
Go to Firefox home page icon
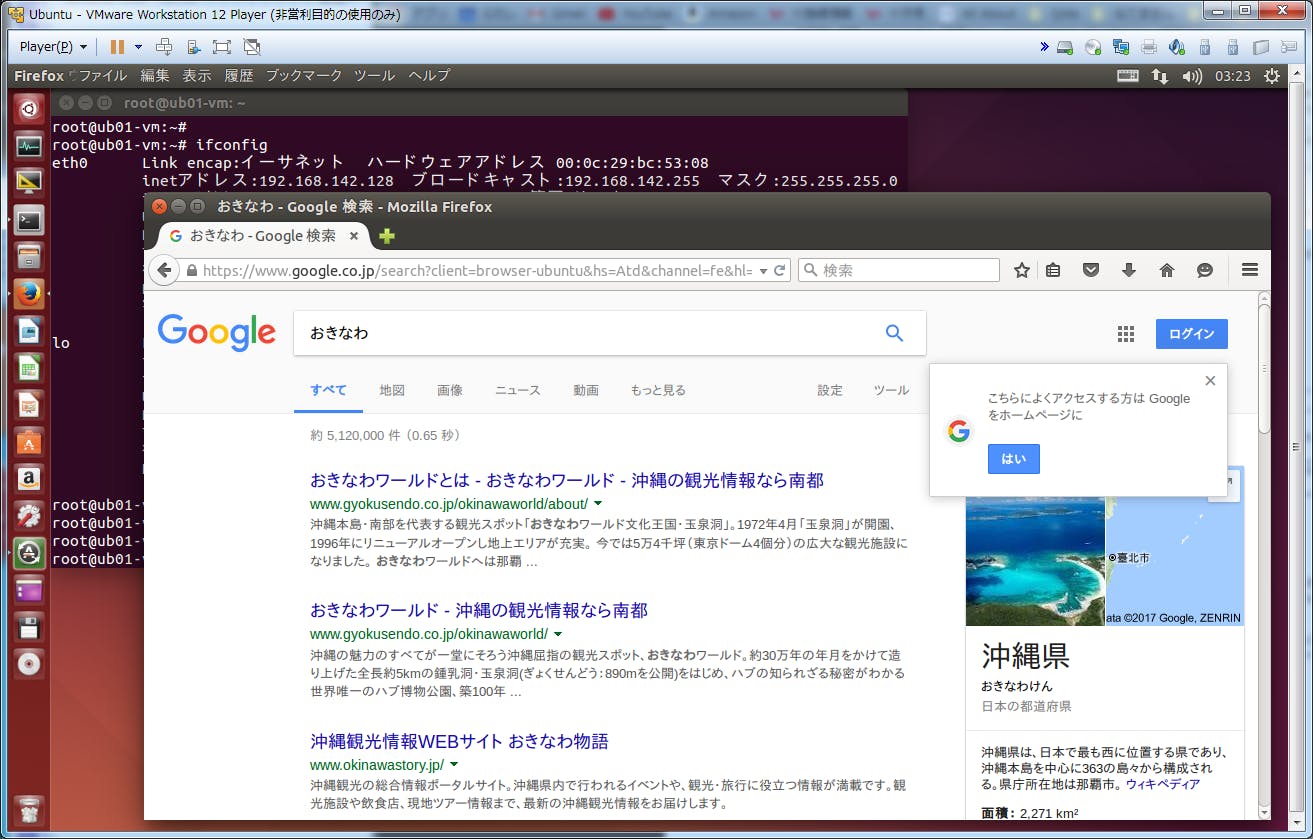tap(1166, 270)
